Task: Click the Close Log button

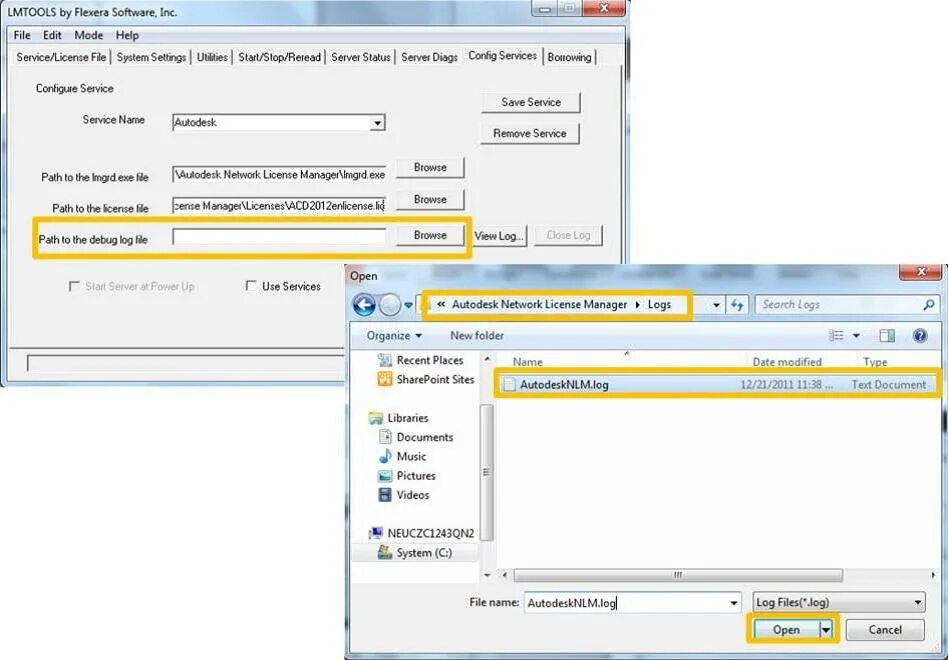Action: tap(568, 235)
